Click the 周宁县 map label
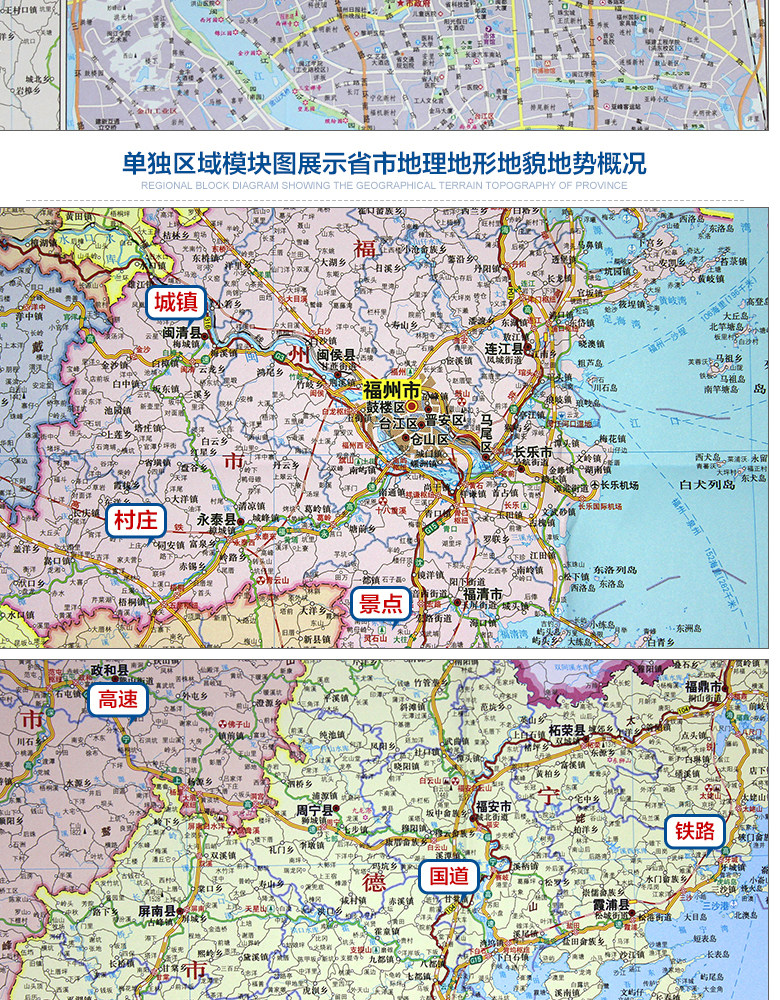Screen dimensions: 780x1000 point(315,811)
